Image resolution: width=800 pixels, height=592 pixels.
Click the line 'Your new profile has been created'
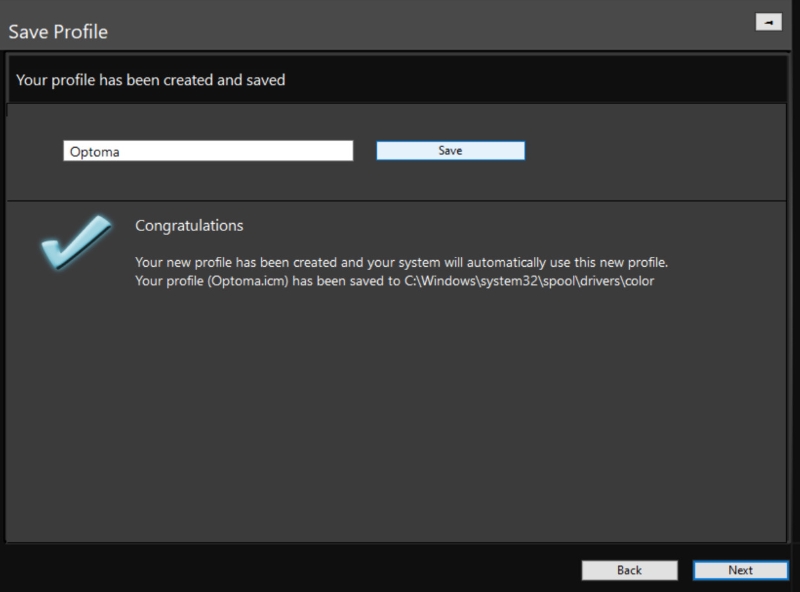coord(402,262)
